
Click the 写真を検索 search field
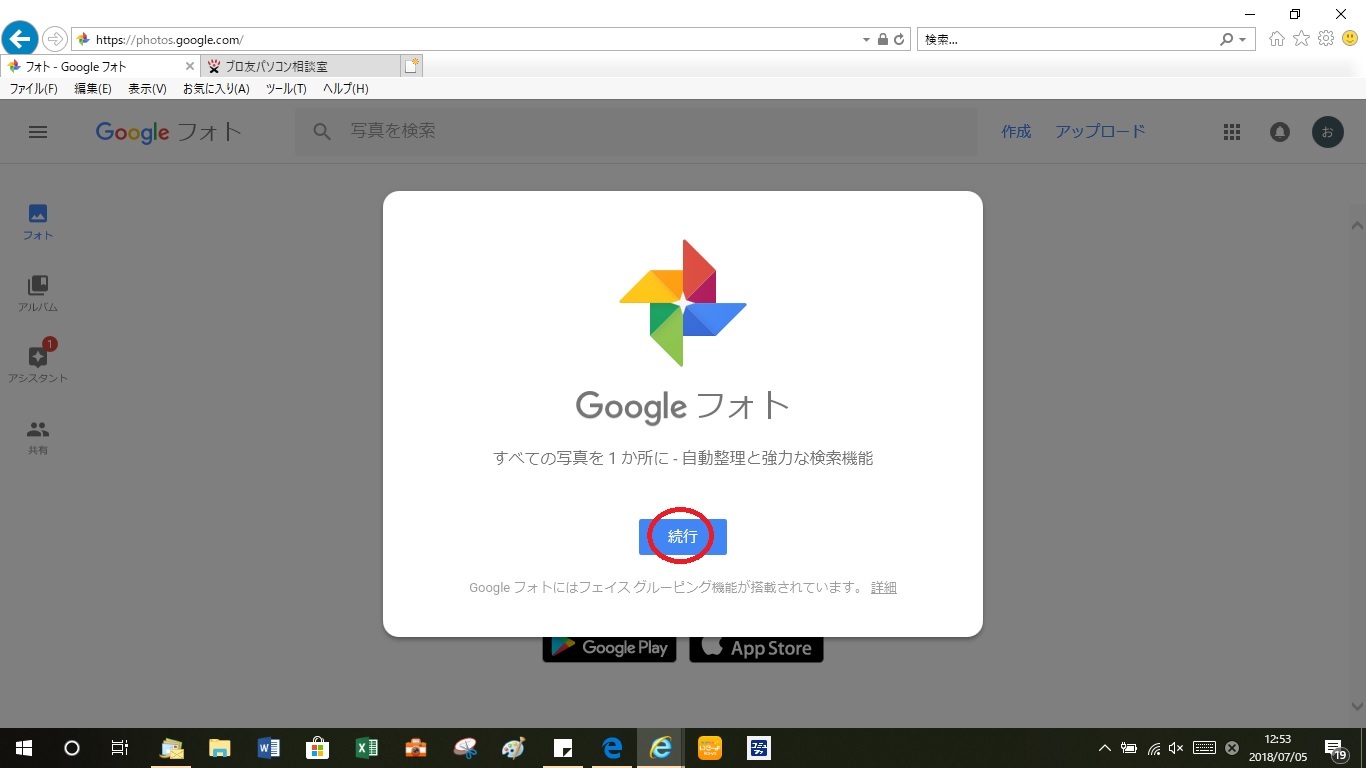click(636, 132)
